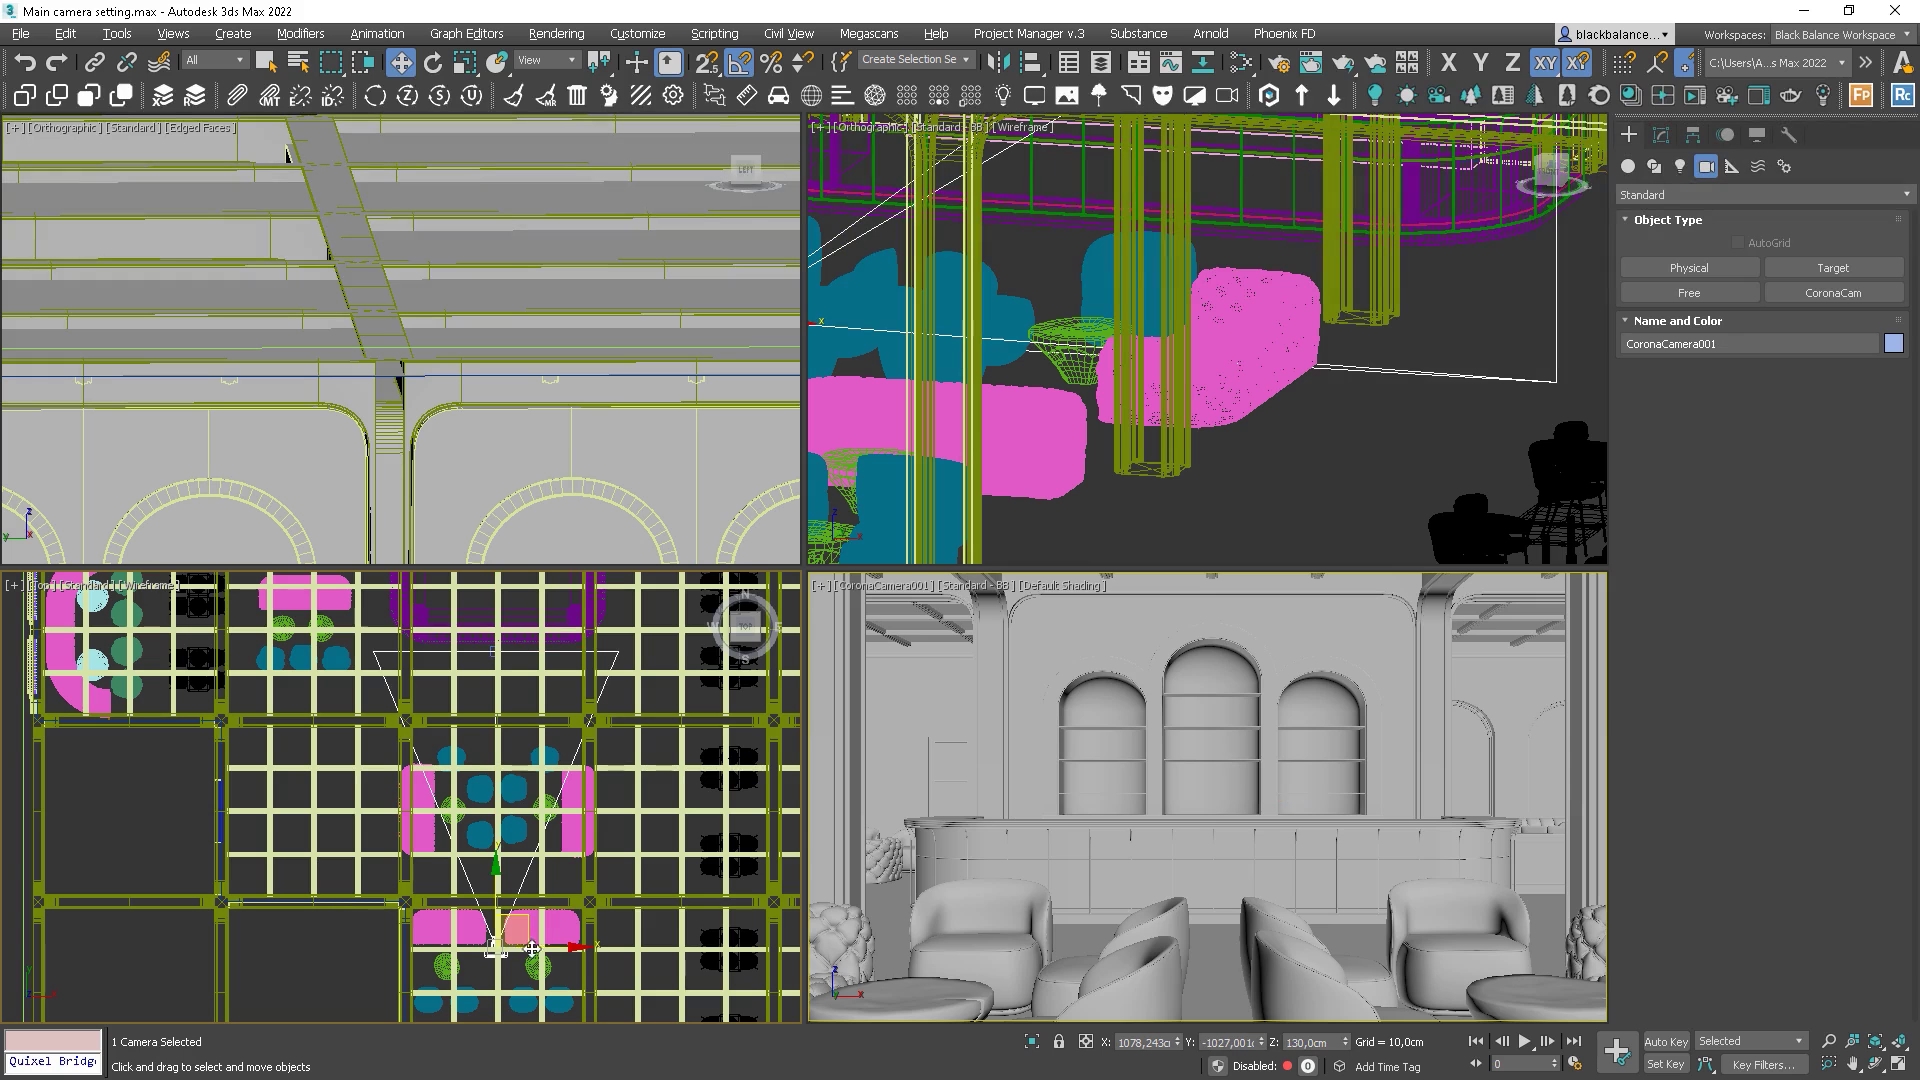
Task: Open the Graph Editors menu
Action: click(466, 34)
